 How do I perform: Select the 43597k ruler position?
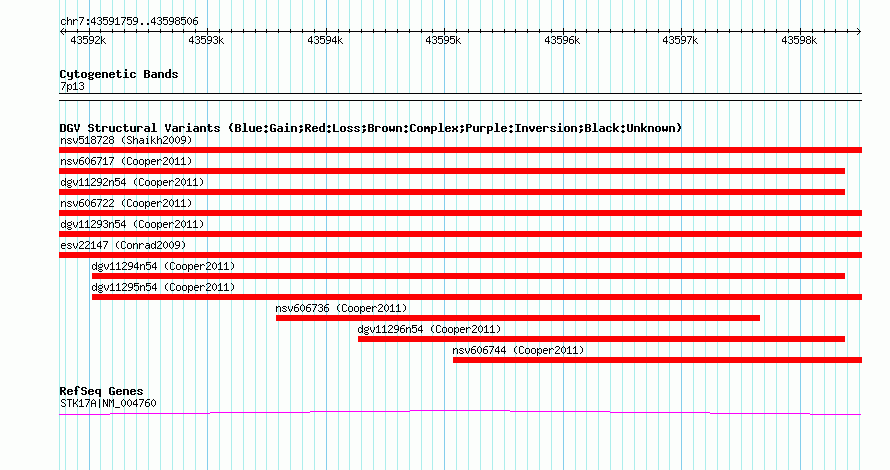tap(680, 40)
